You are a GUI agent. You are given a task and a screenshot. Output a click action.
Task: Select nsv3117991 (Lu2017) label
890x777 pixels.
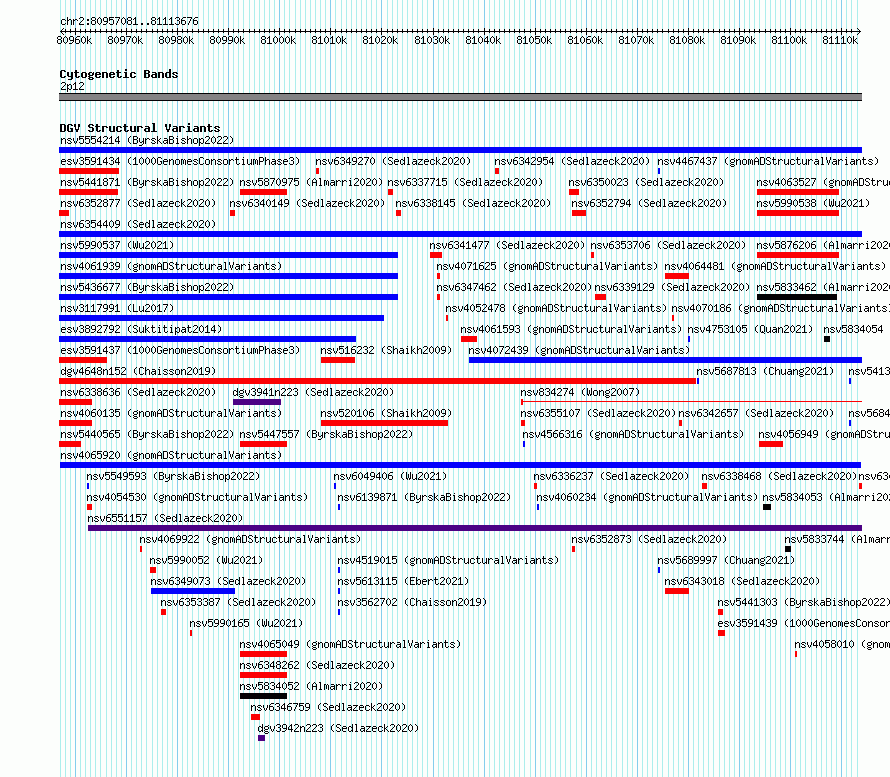(x=117, y=308)
